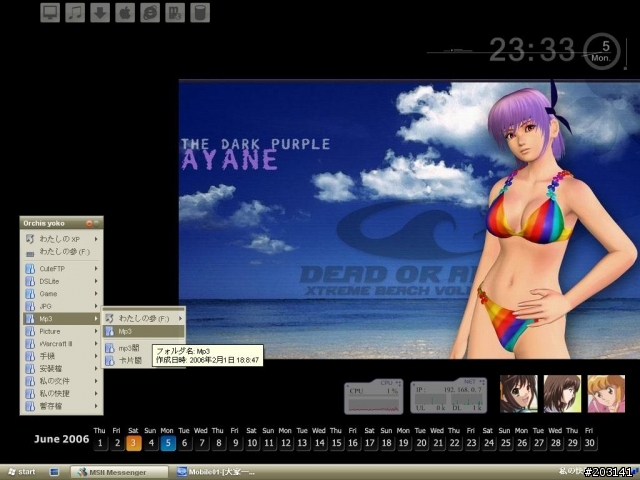
Task: Expand the Game folder submenu arrow
Action: (96, 293)
